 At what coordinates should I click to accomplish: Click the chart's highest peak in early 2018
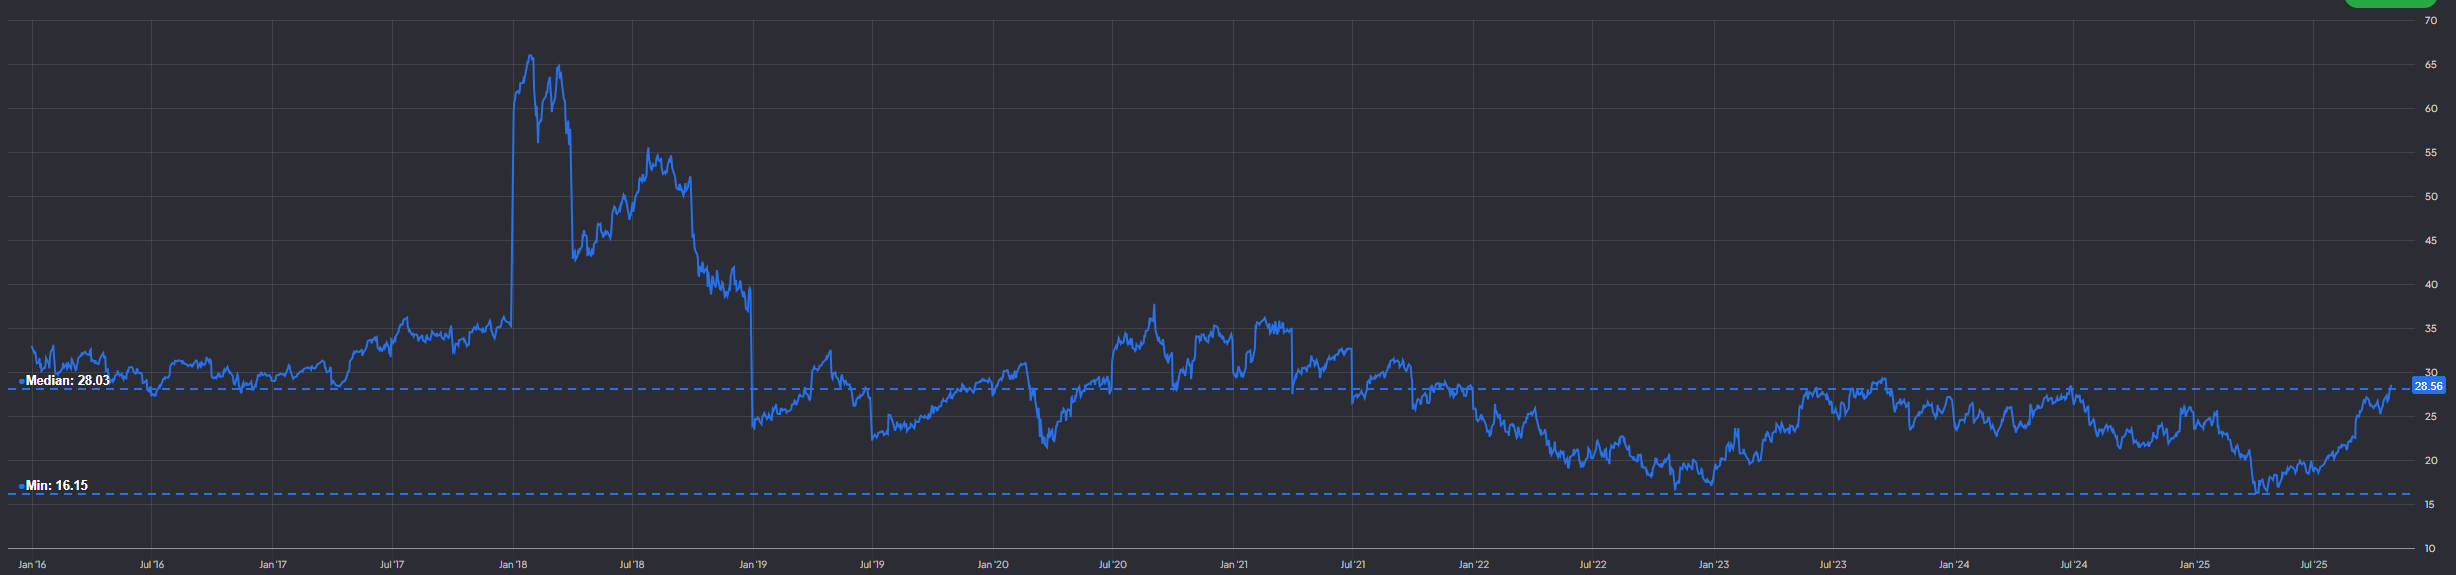(530, 57)
